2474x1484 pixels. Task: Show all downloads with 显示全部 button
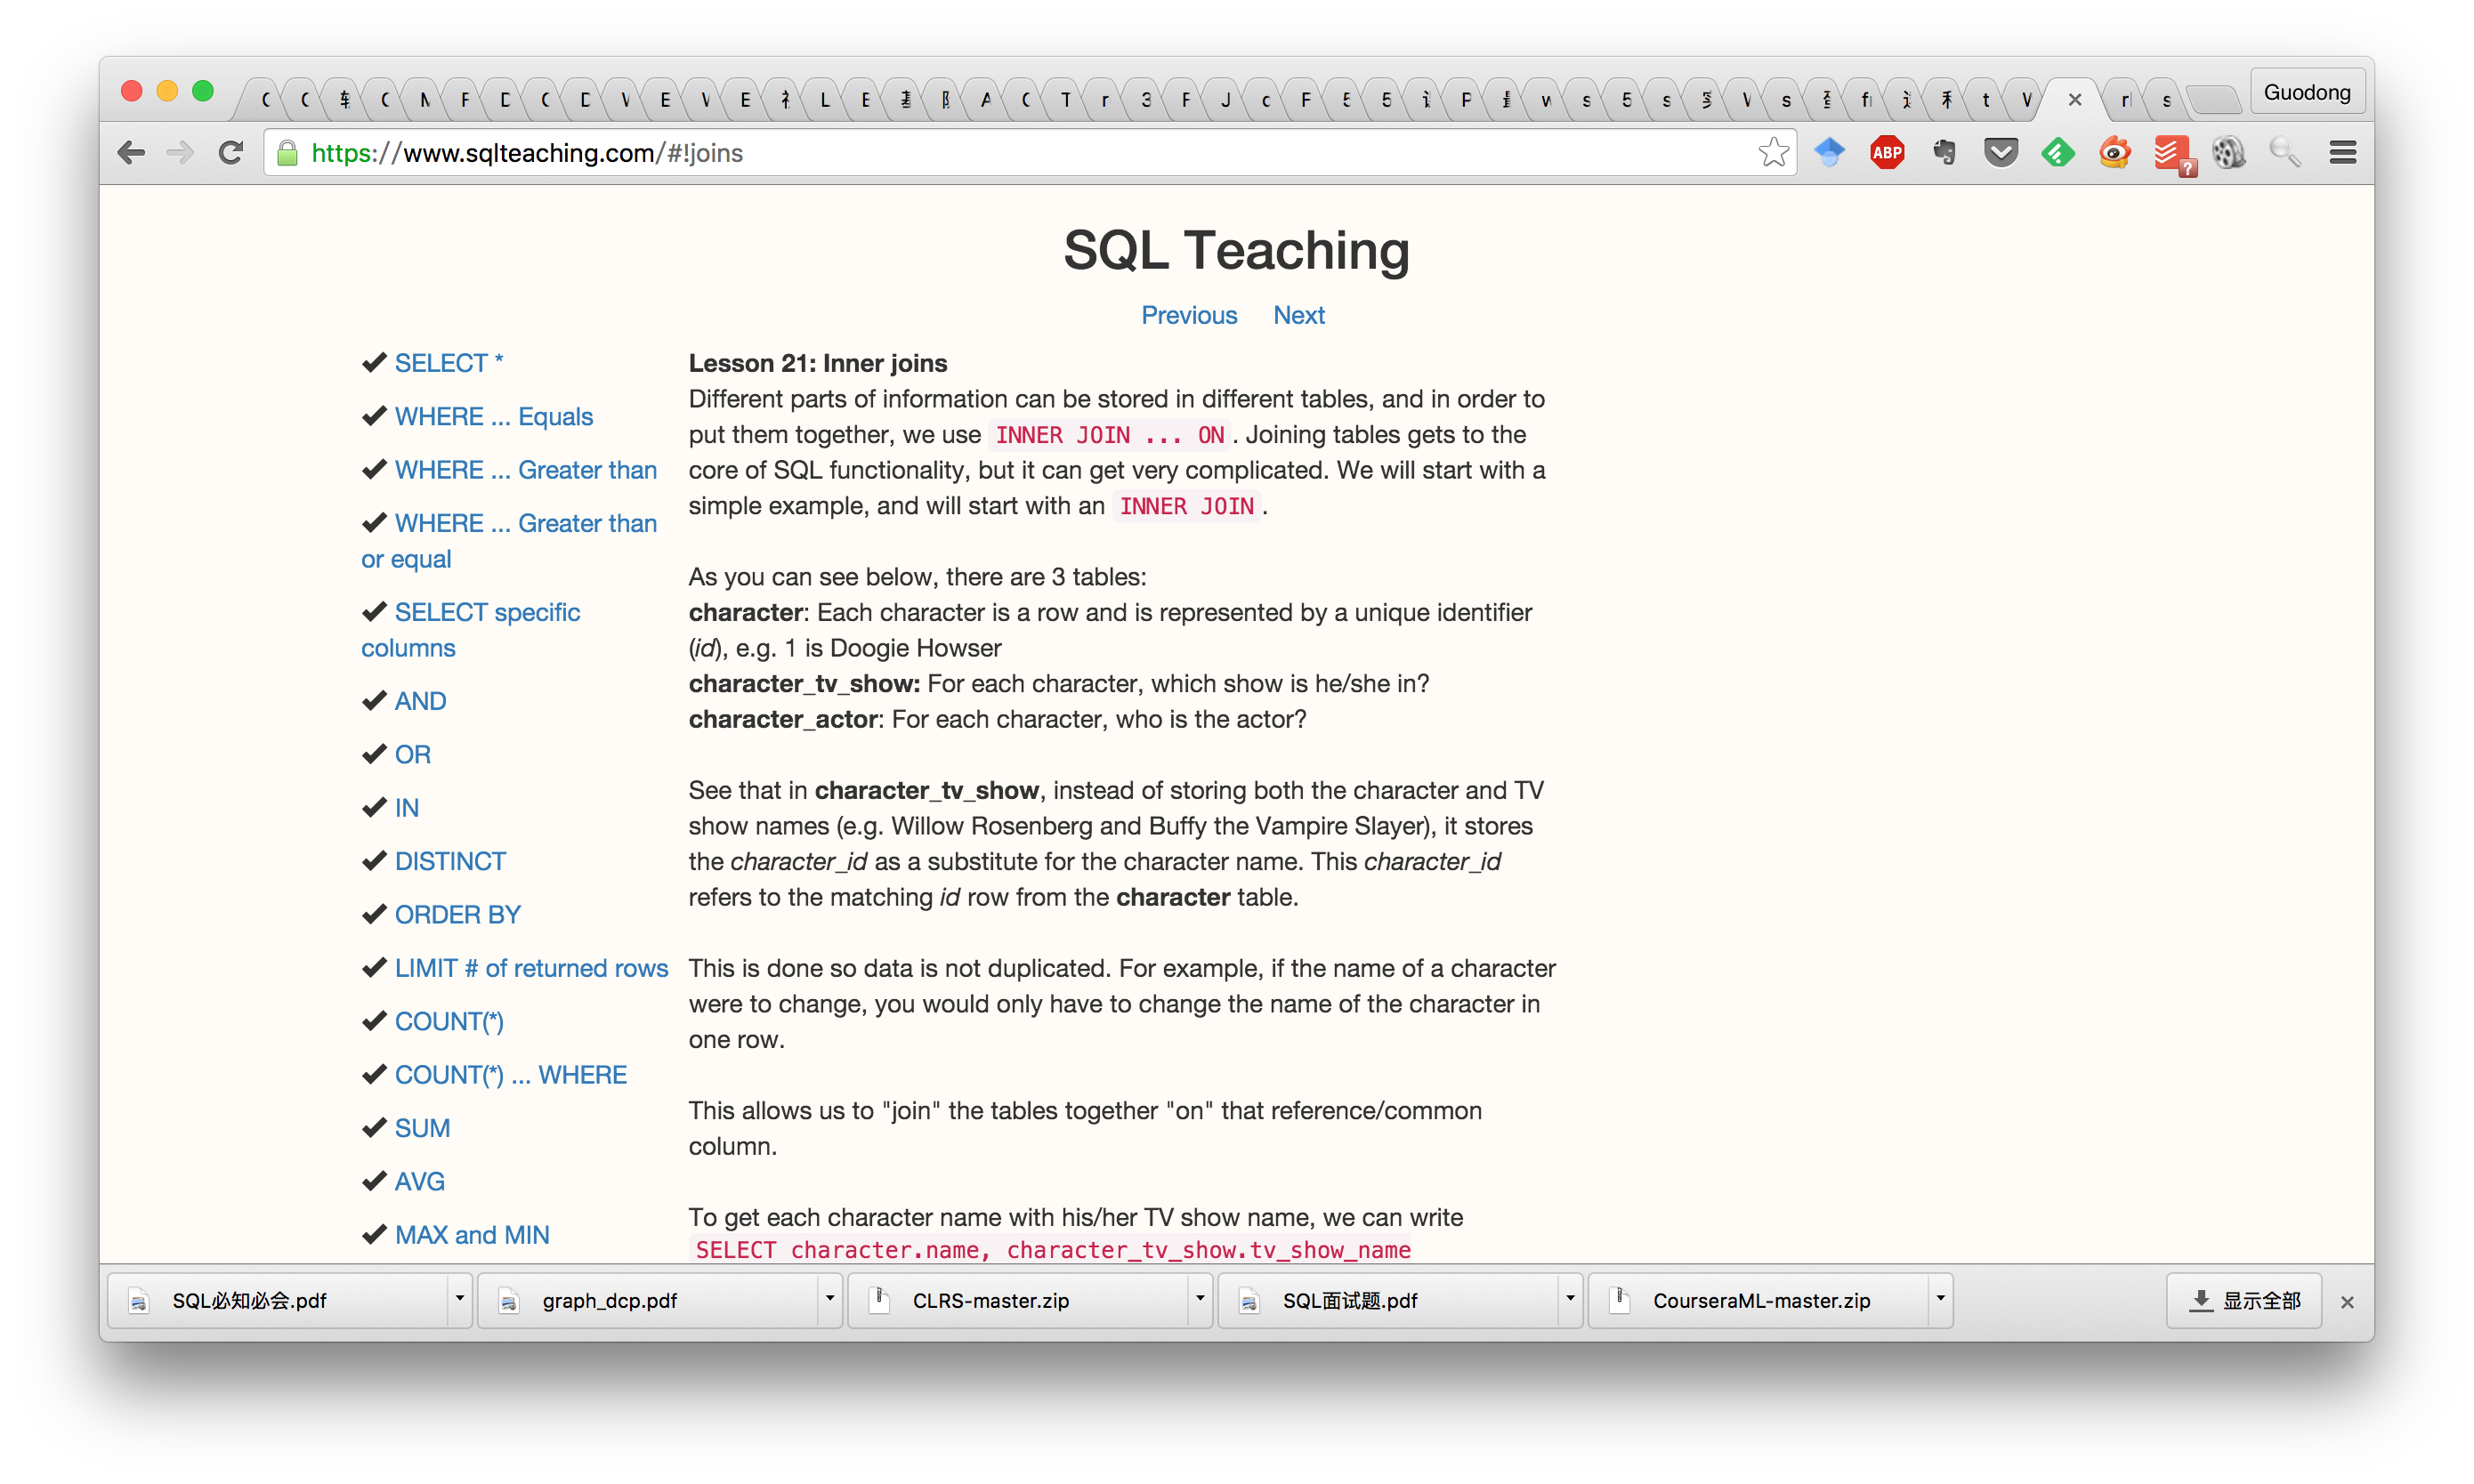click(2244, 1300)
